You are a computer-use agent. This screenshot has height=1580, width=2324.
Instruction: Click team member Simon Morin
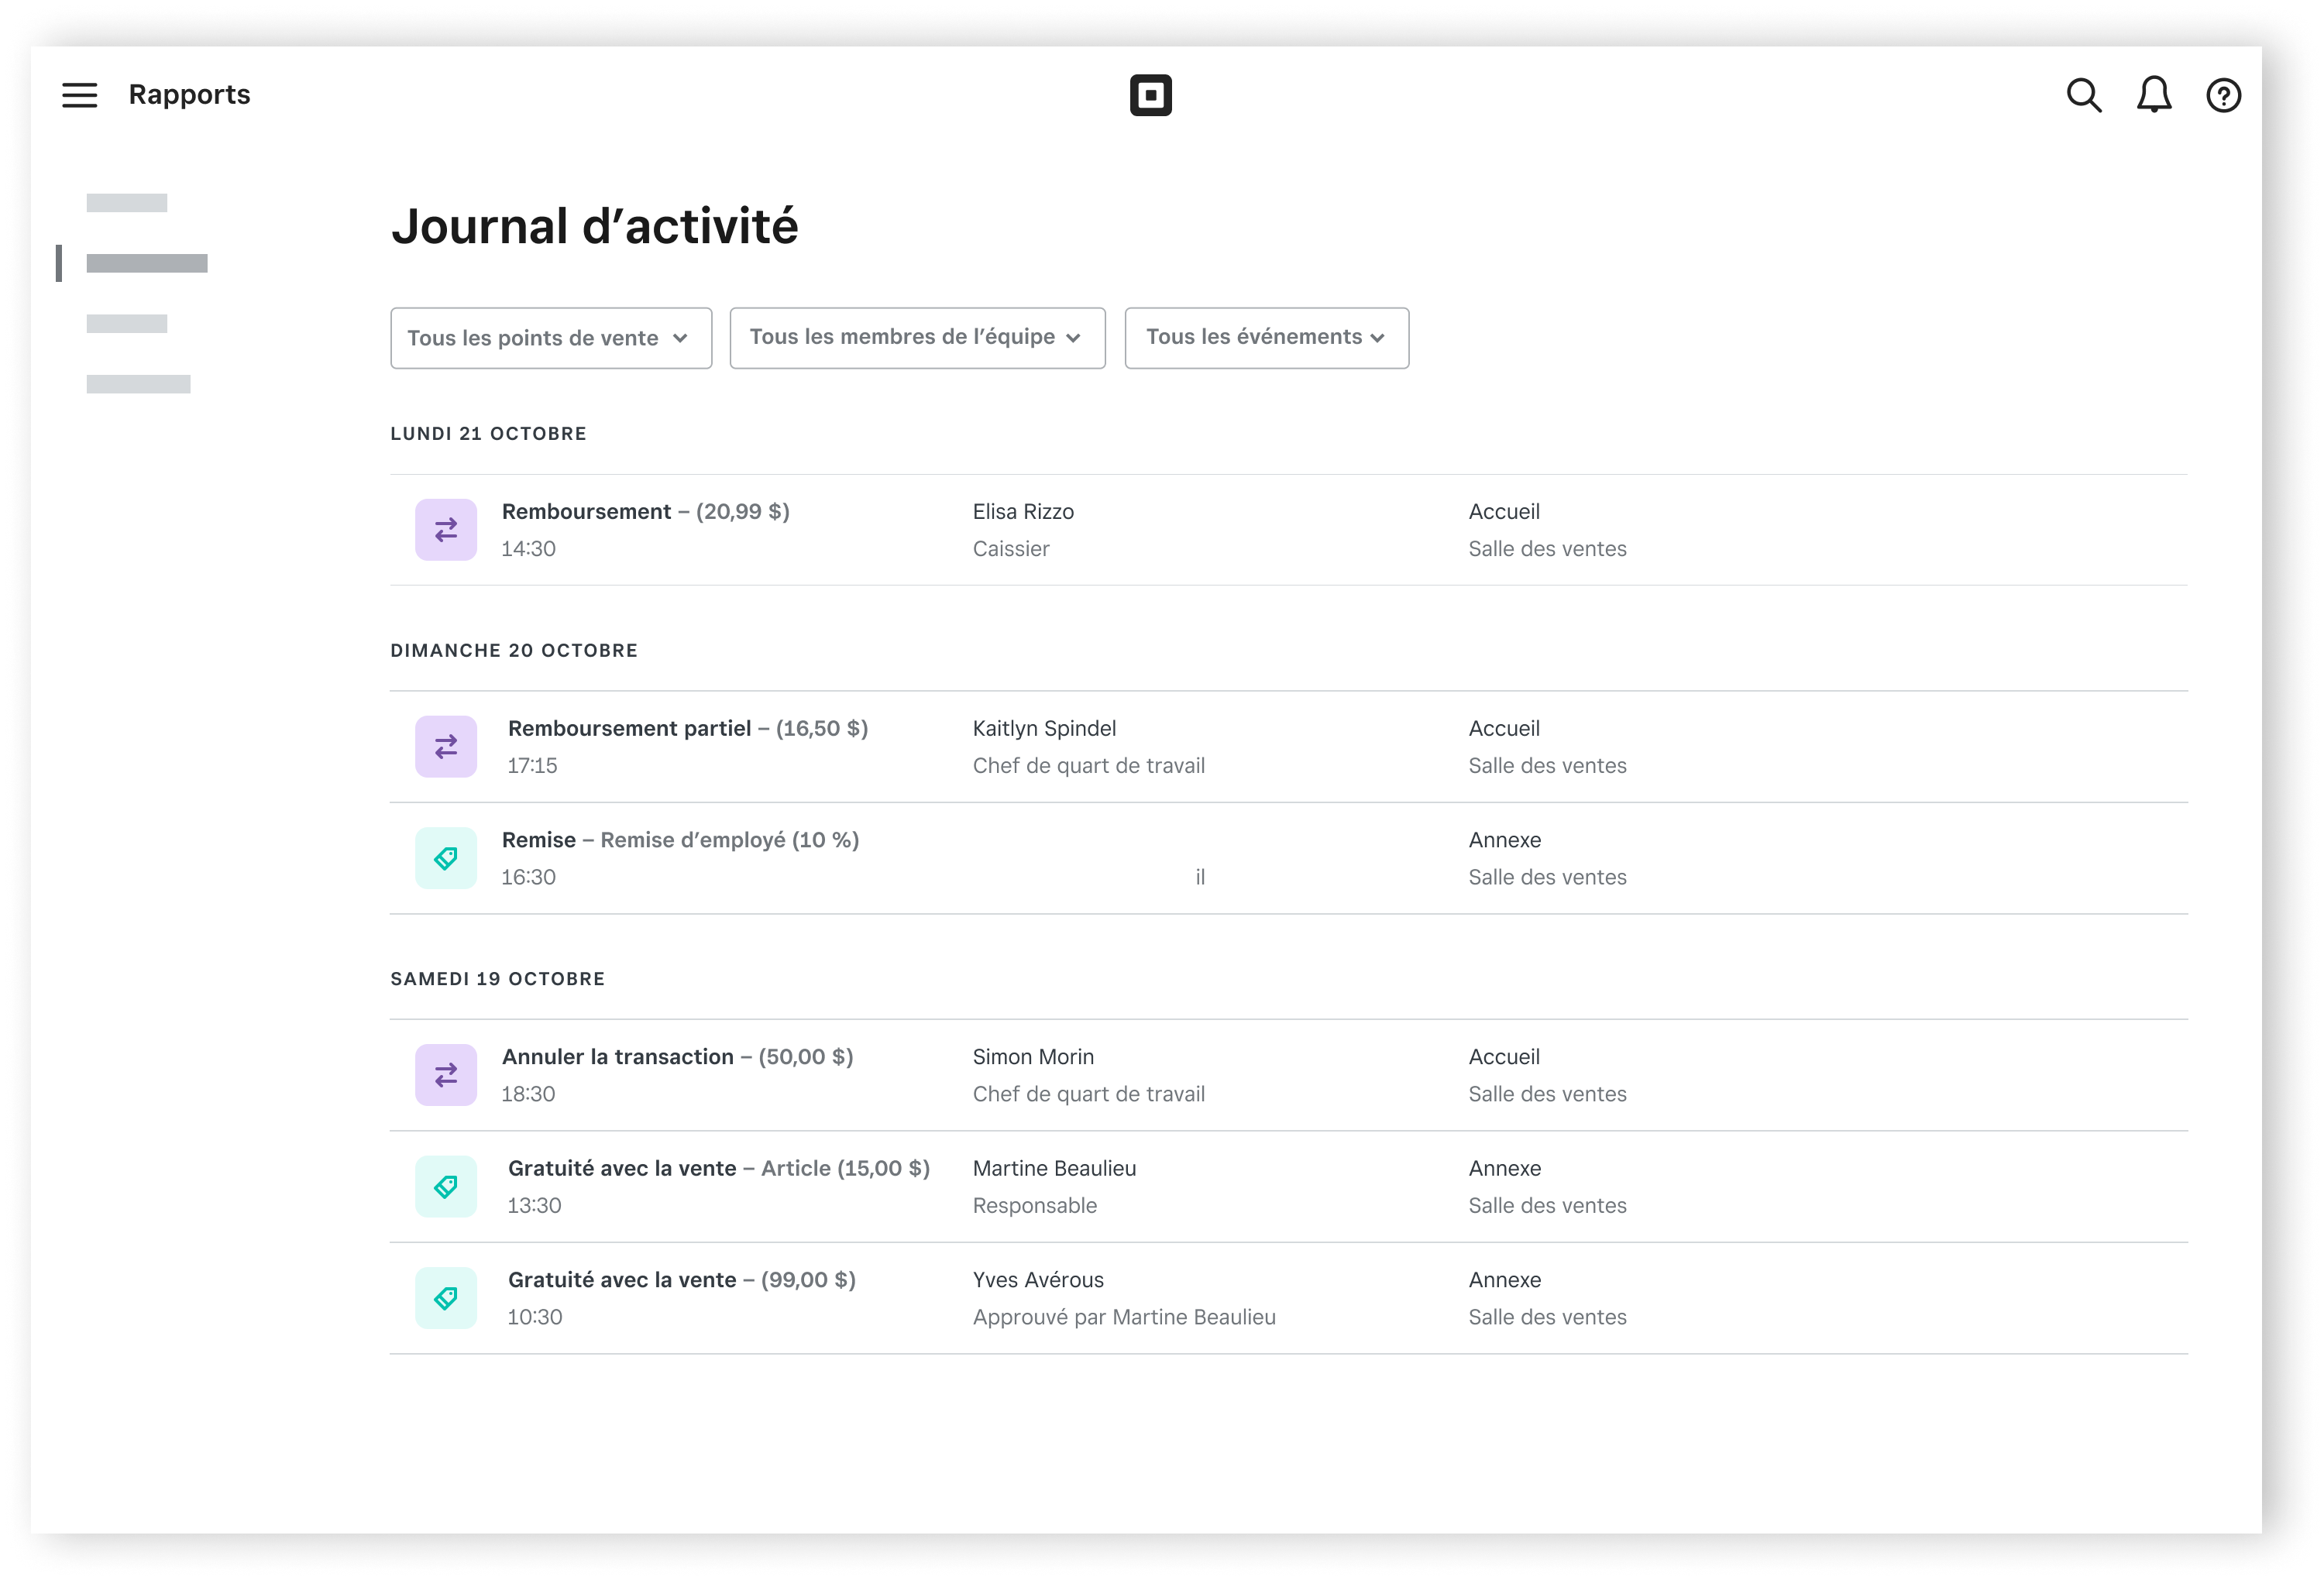1033,1057
